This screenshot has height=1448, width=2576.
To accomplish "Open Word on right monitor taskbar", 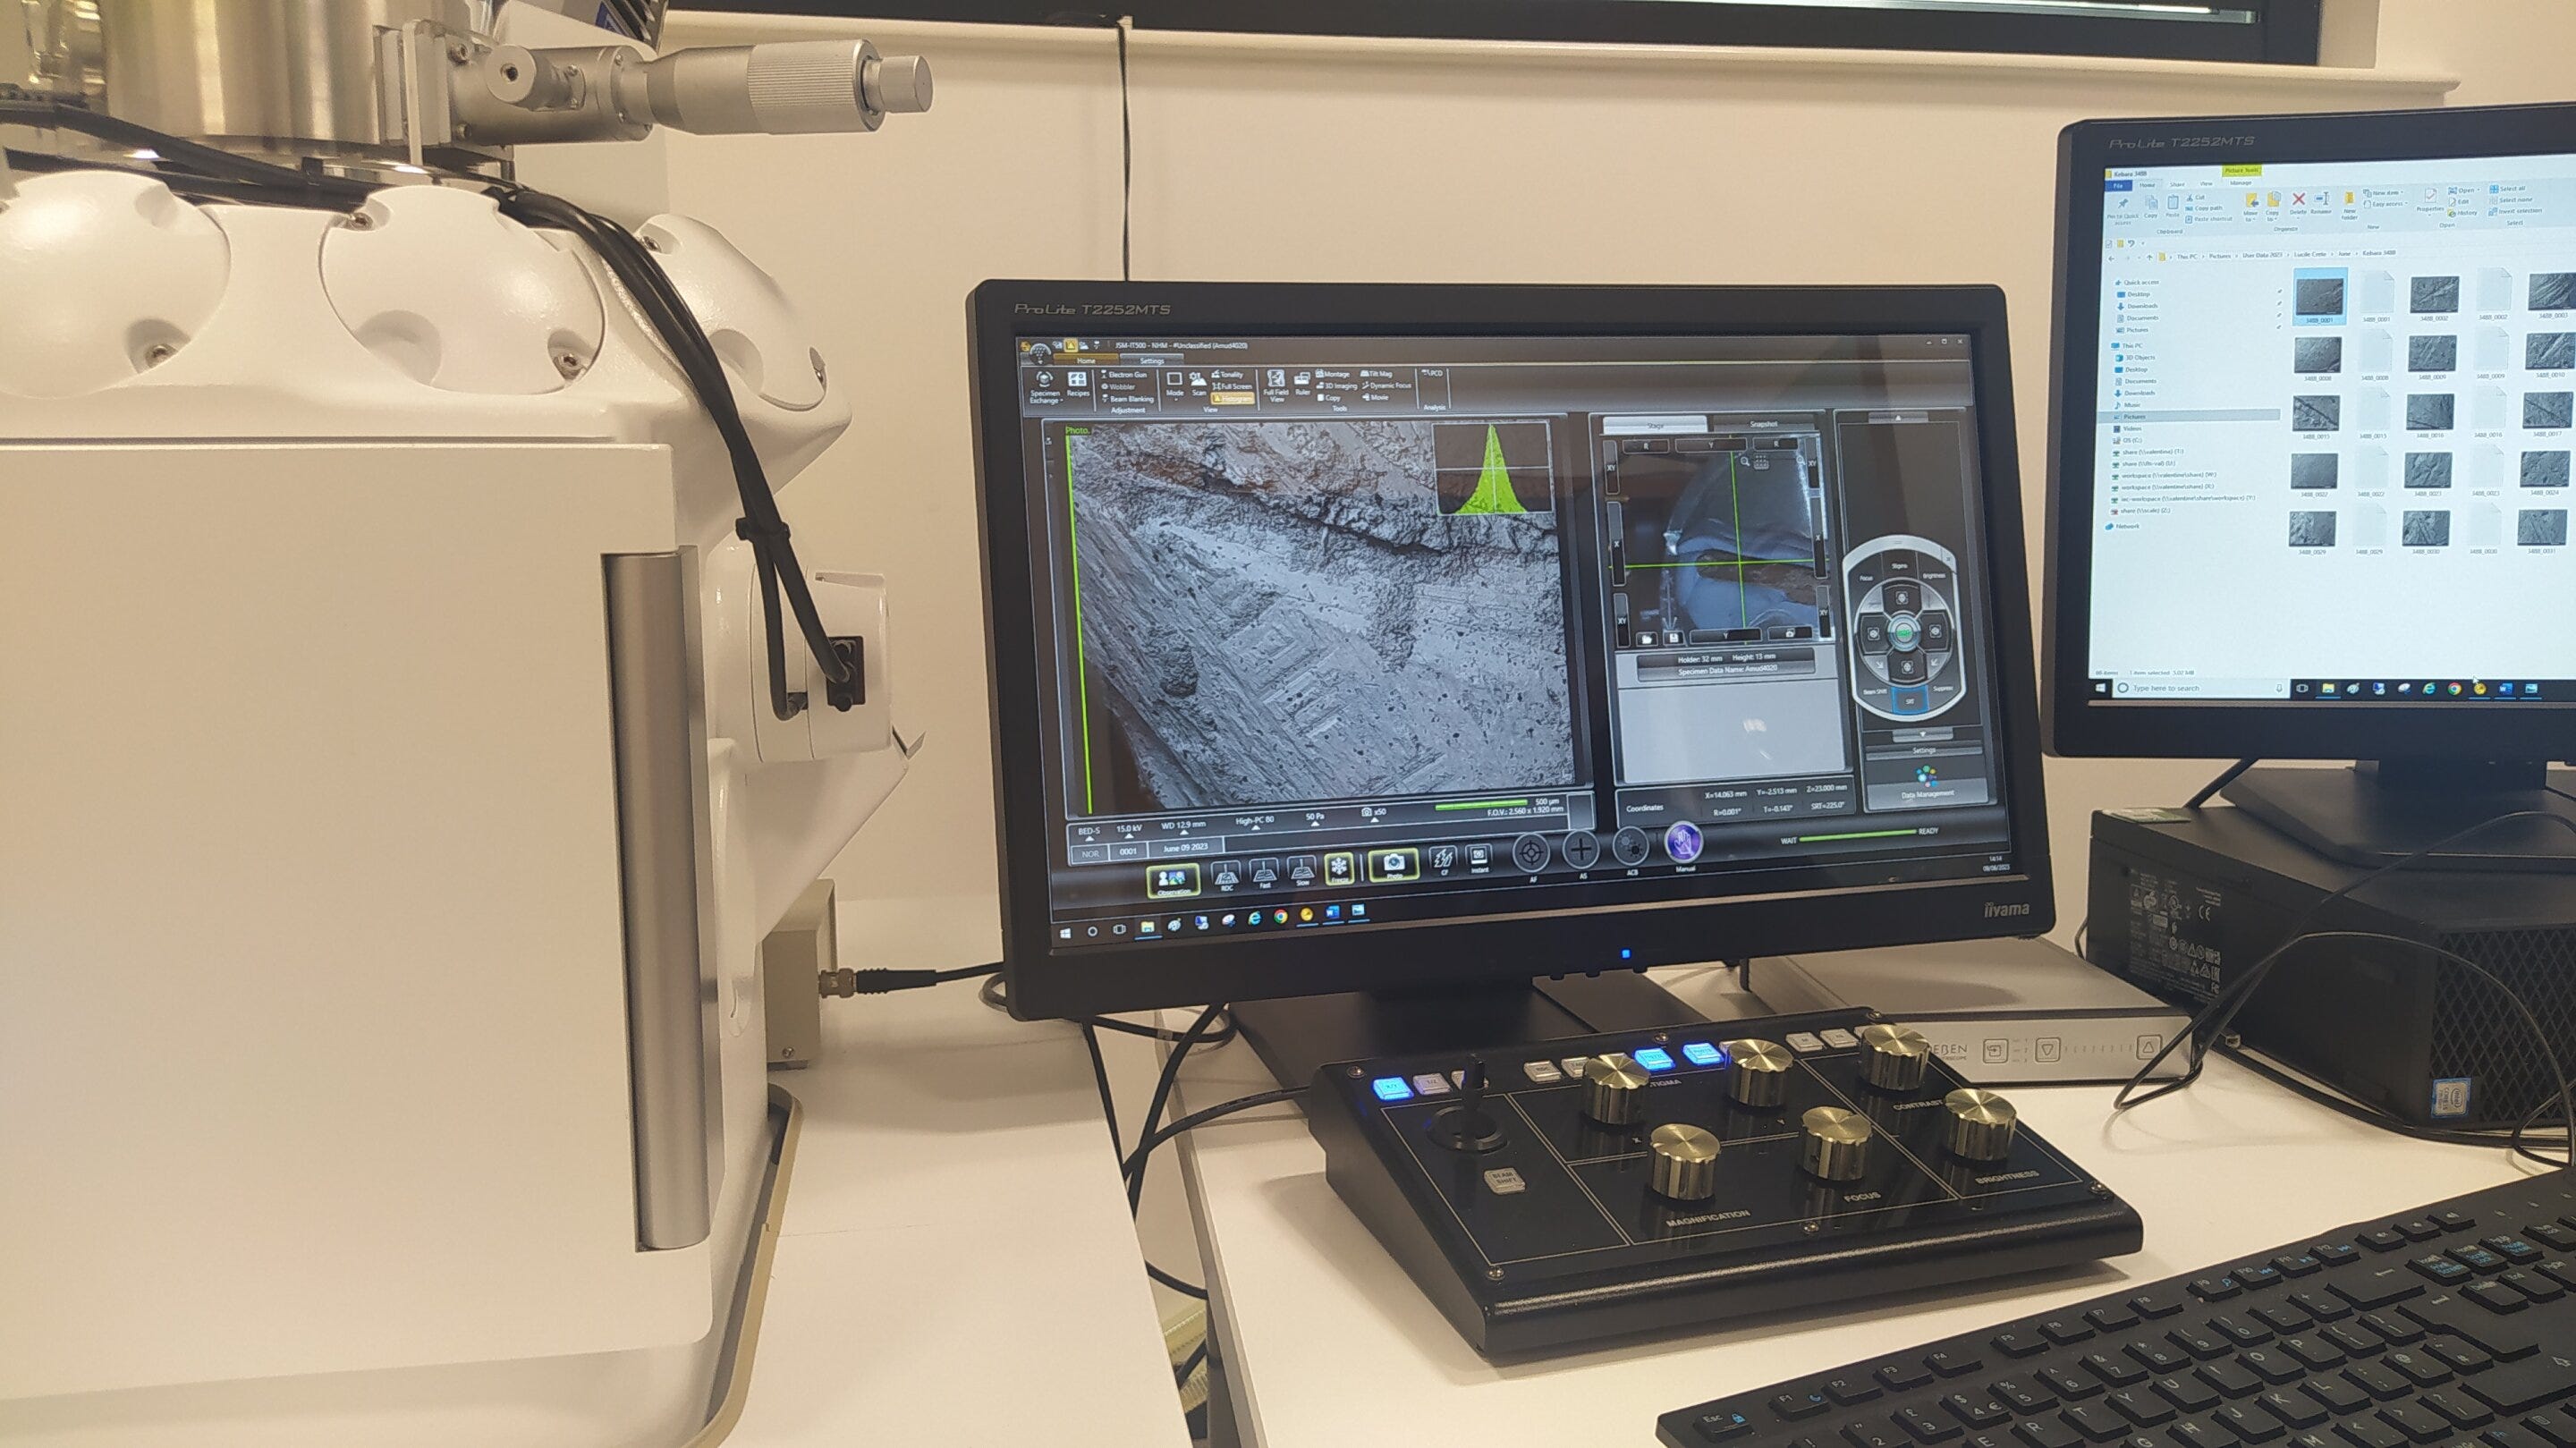I will (2506, 690).
